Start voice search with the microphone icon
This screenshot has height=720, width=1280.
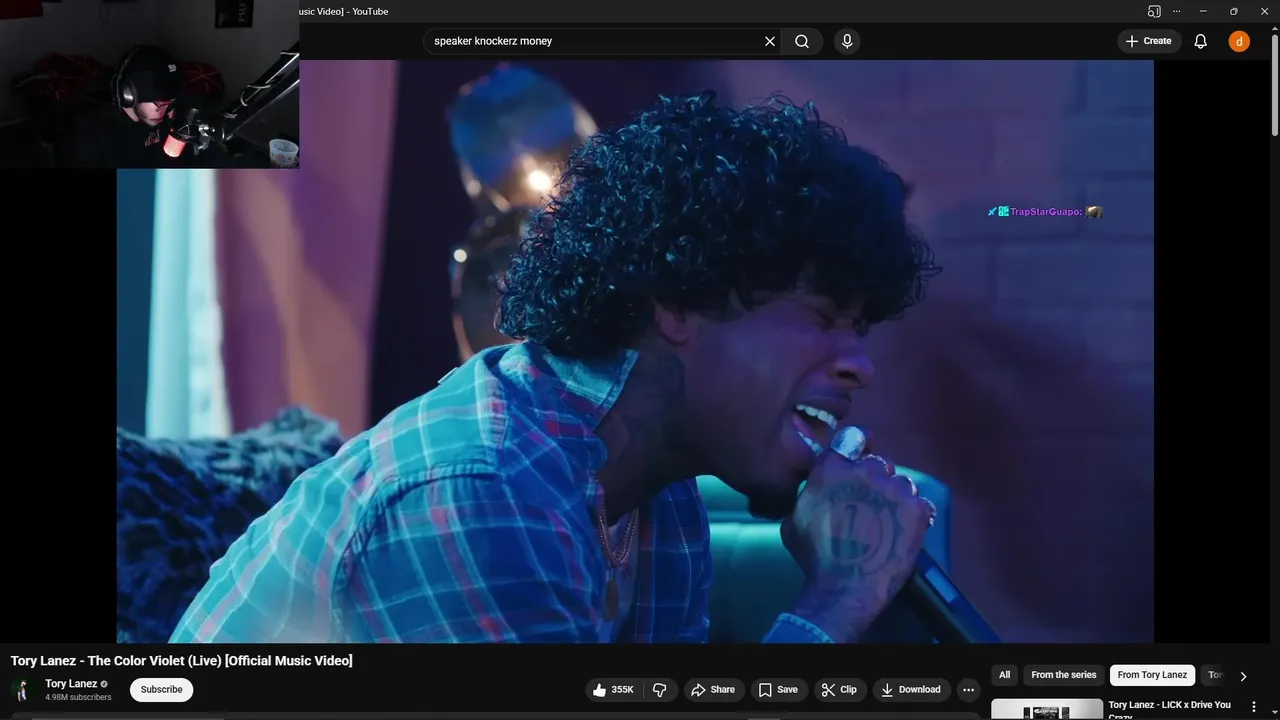[x=847, y=41]
